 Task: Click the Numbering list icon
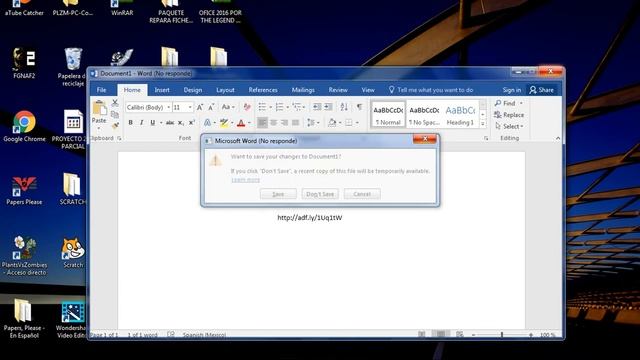click(279, 107)
